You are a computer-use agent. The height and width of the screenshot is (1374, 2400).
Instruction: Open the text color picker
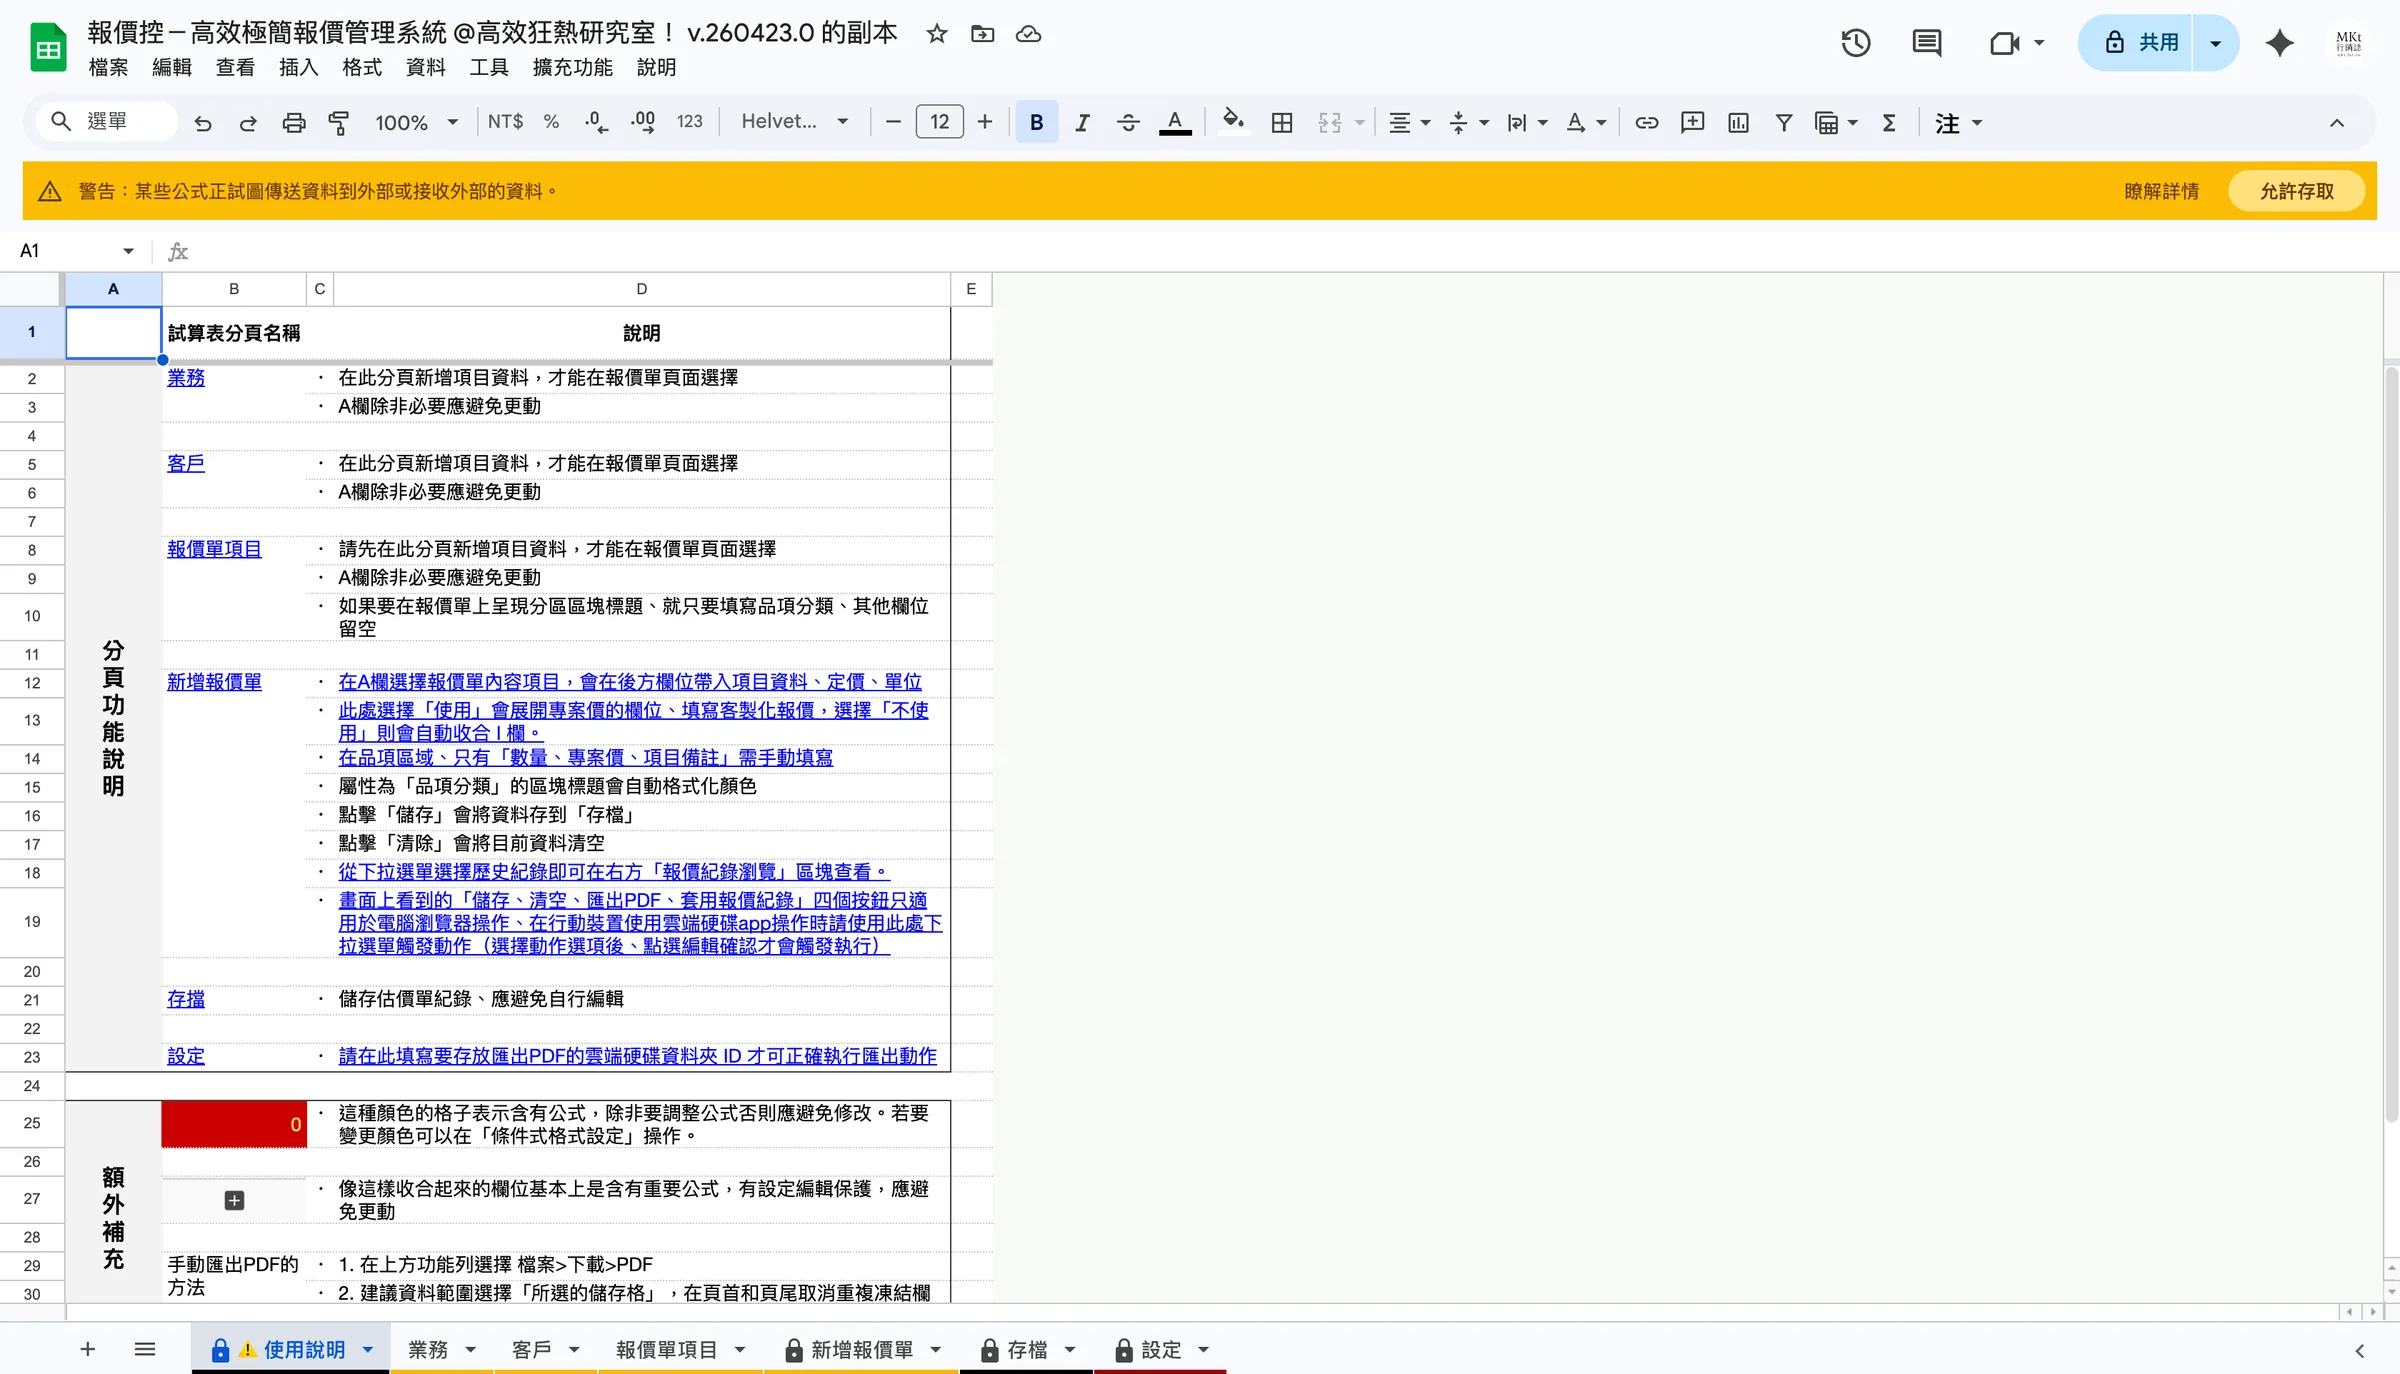(1175, 122)
